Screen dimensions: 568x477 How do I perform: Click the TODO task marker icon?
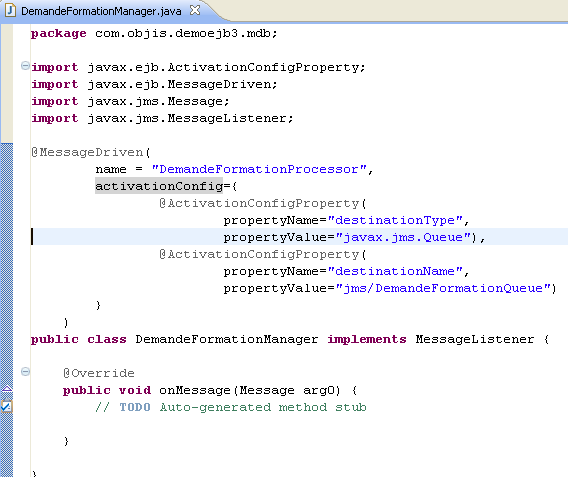point(7,406)
